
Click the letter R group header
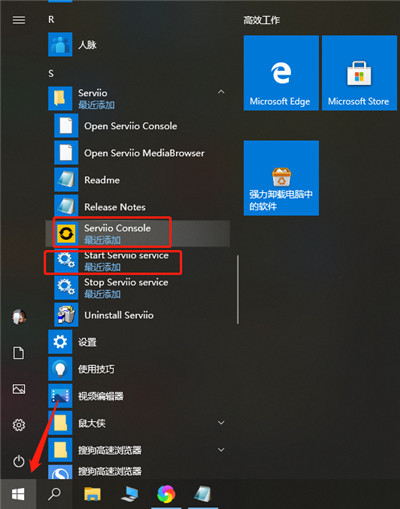[51, 20]
